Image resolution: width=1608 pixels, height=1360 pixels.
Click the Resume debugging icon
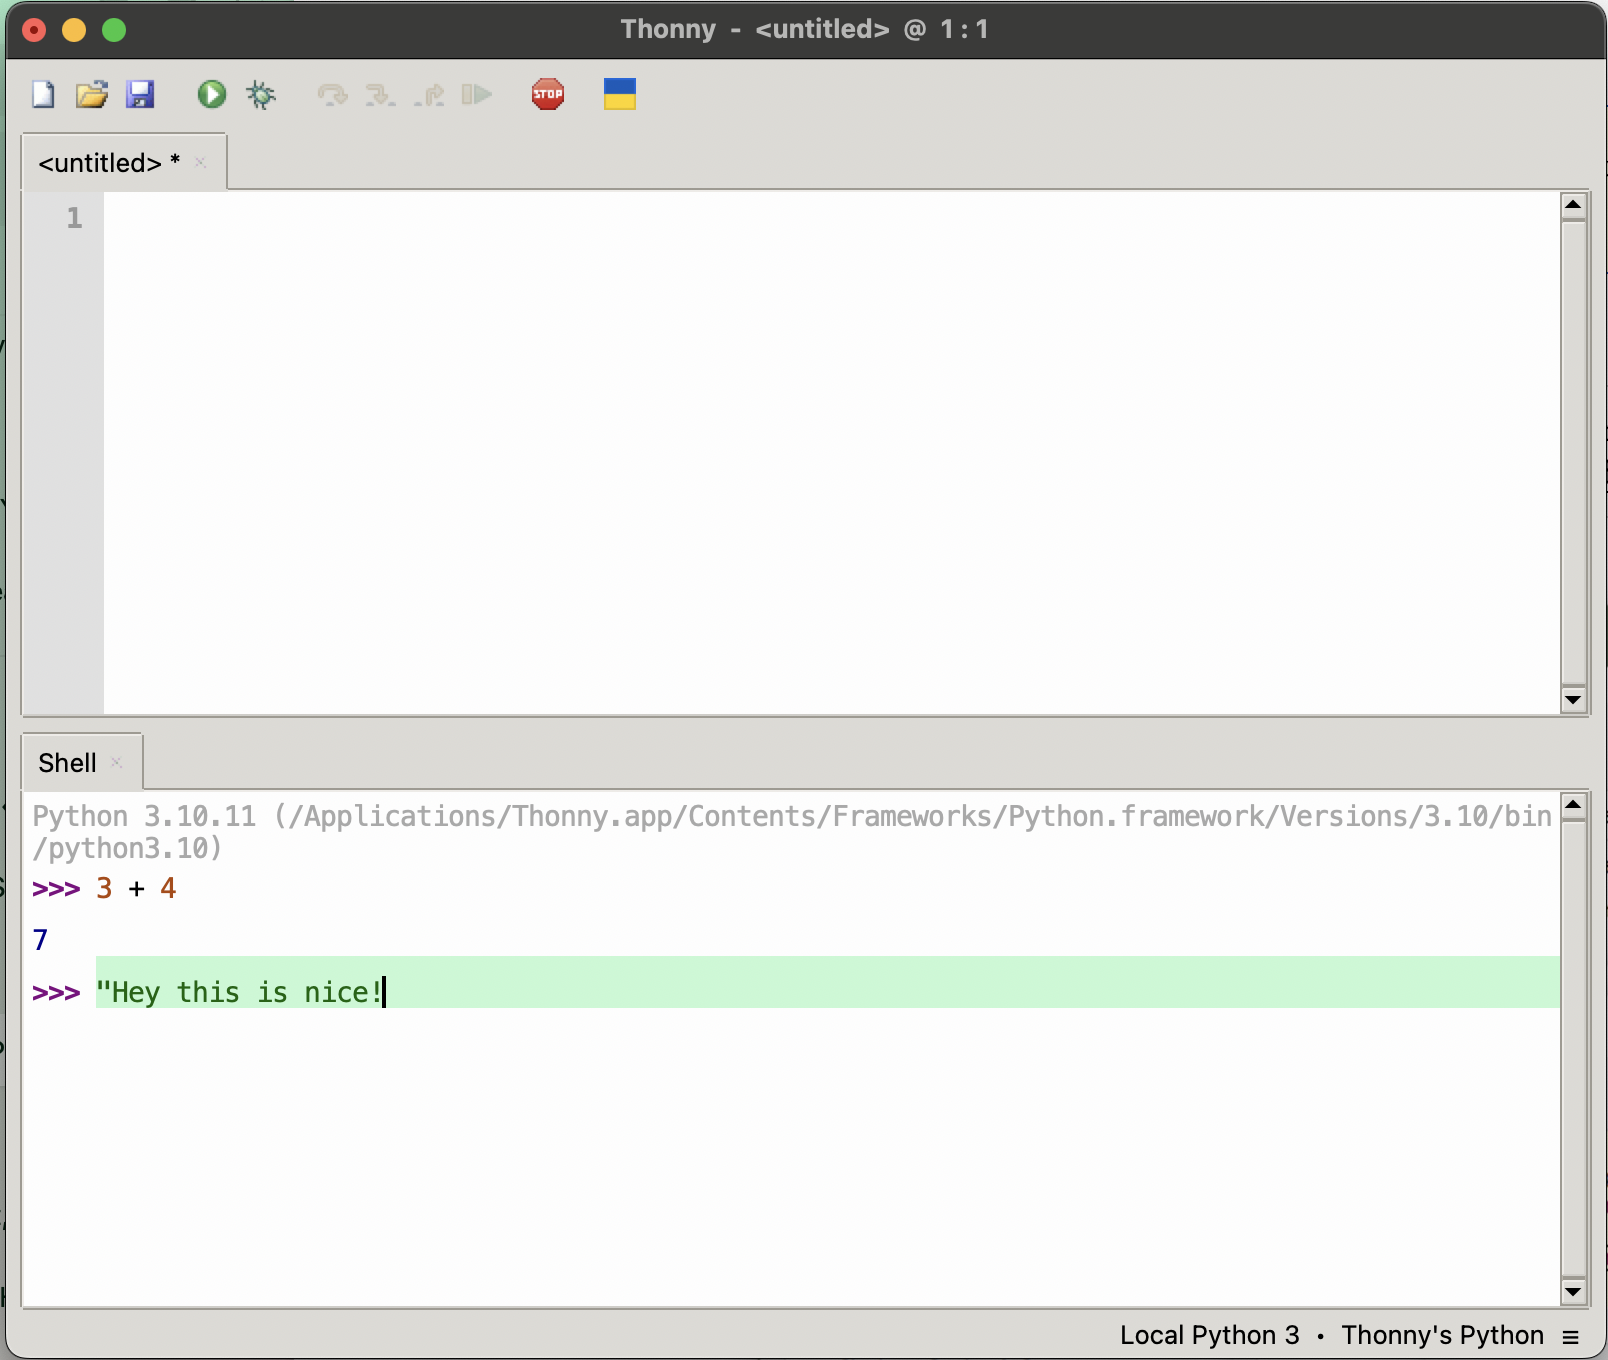point(477,95)
